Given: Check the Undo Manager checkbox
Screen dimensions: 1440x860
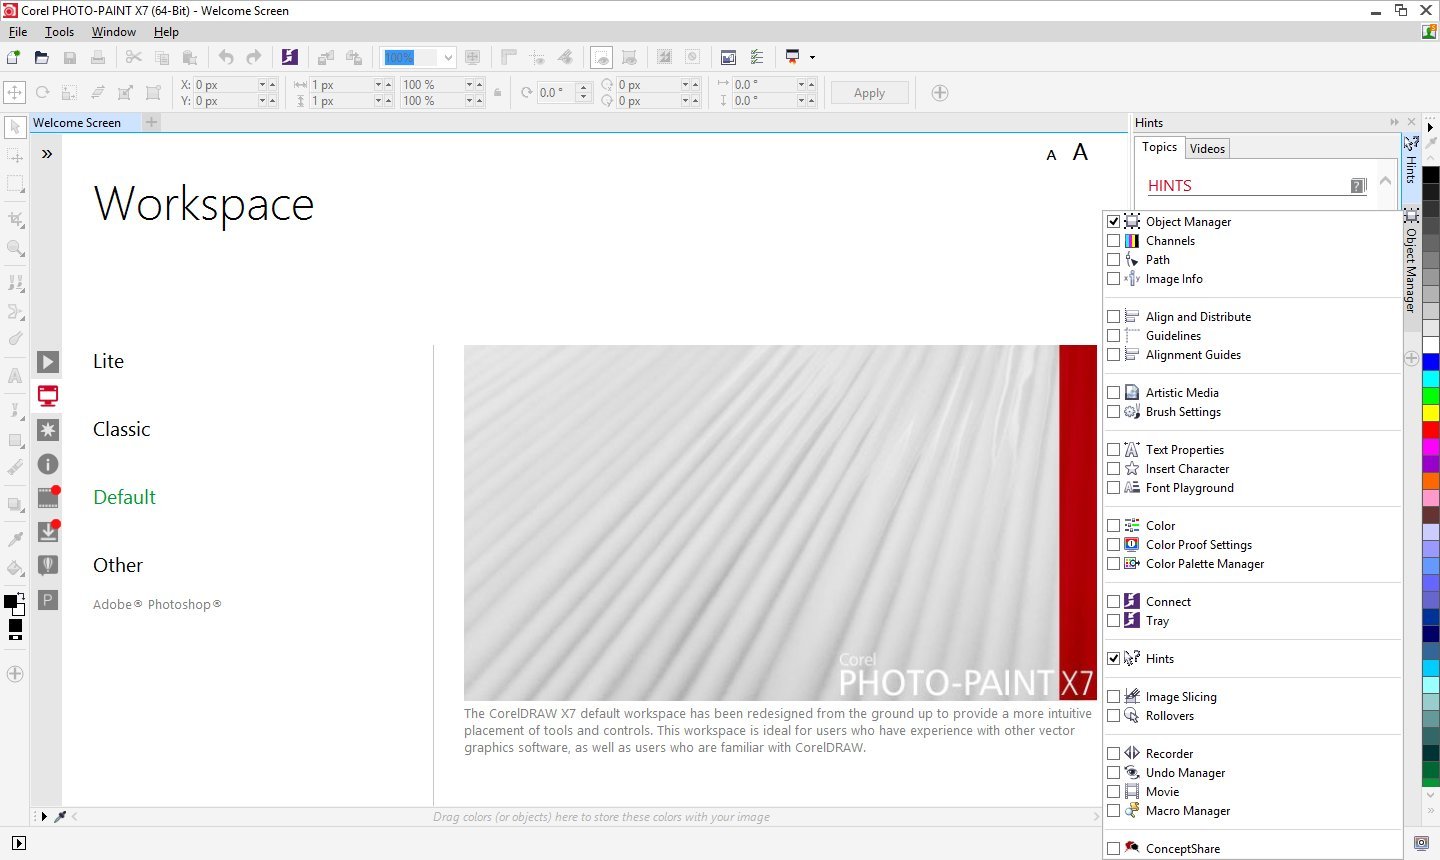Looking at the screenshot, I should 1114,772.
